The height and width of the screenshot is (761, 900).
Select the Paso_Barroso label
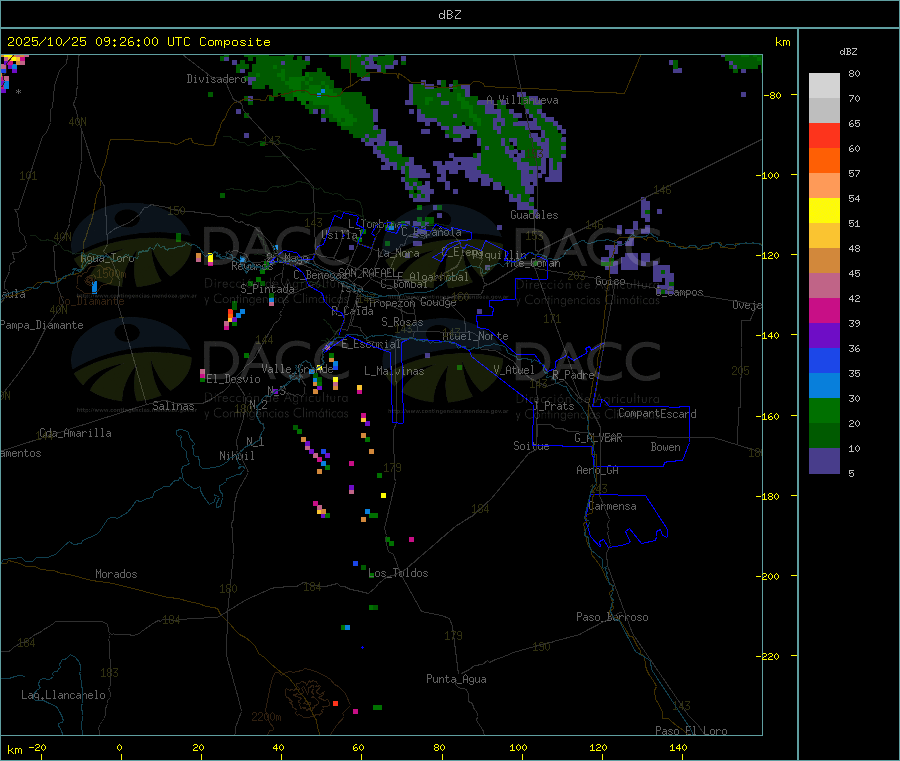click(612, 617)
